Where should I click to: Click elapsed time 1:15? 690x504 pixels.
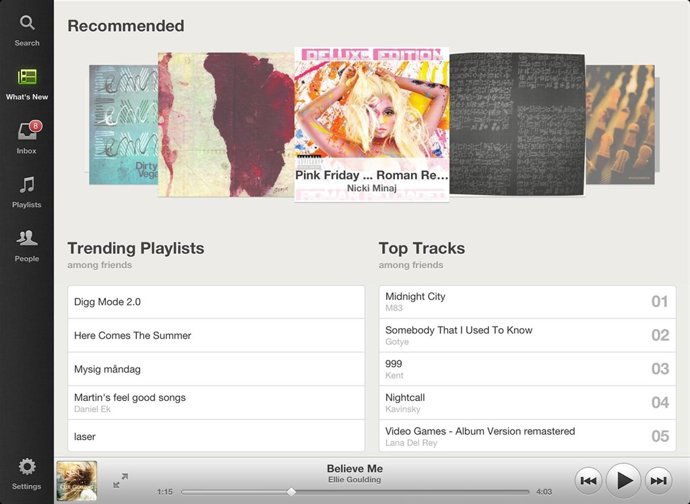coord(165,492)
